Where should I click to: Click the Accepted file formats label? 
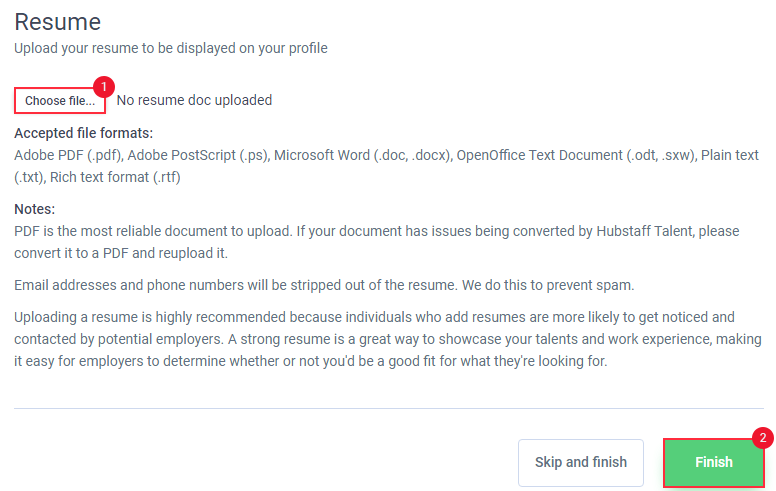coord(84,133)
